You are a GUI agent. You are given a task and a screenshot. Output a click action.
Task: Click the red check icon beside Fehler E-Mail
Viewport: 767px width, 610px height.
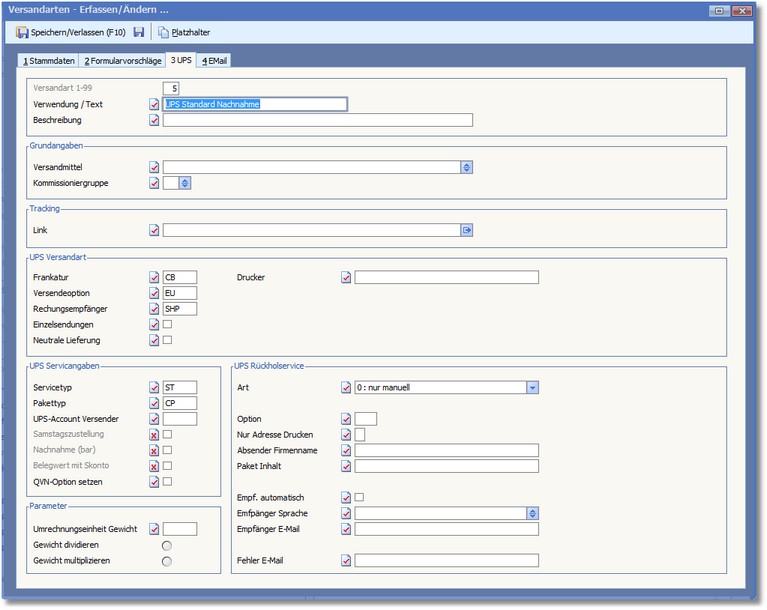[346, 561]
